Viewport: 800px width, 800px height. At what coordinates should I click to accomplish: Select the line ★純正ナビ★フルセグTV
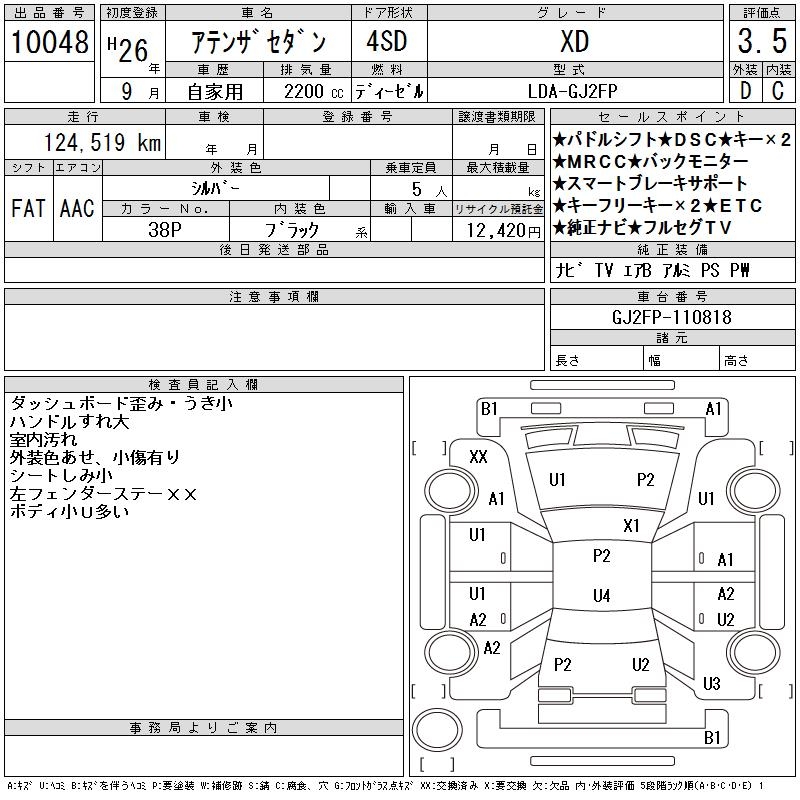point(642,227)
